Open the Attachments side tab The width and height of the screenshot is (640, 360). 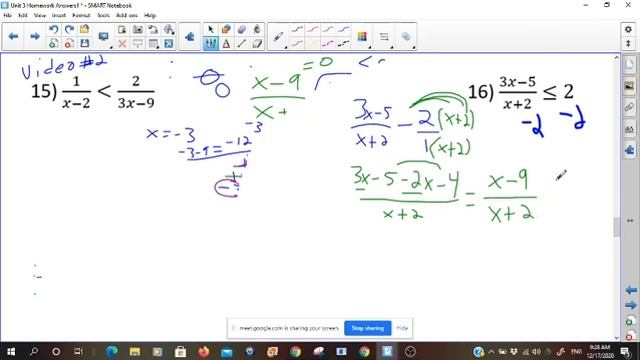click(x=629, y=107)
